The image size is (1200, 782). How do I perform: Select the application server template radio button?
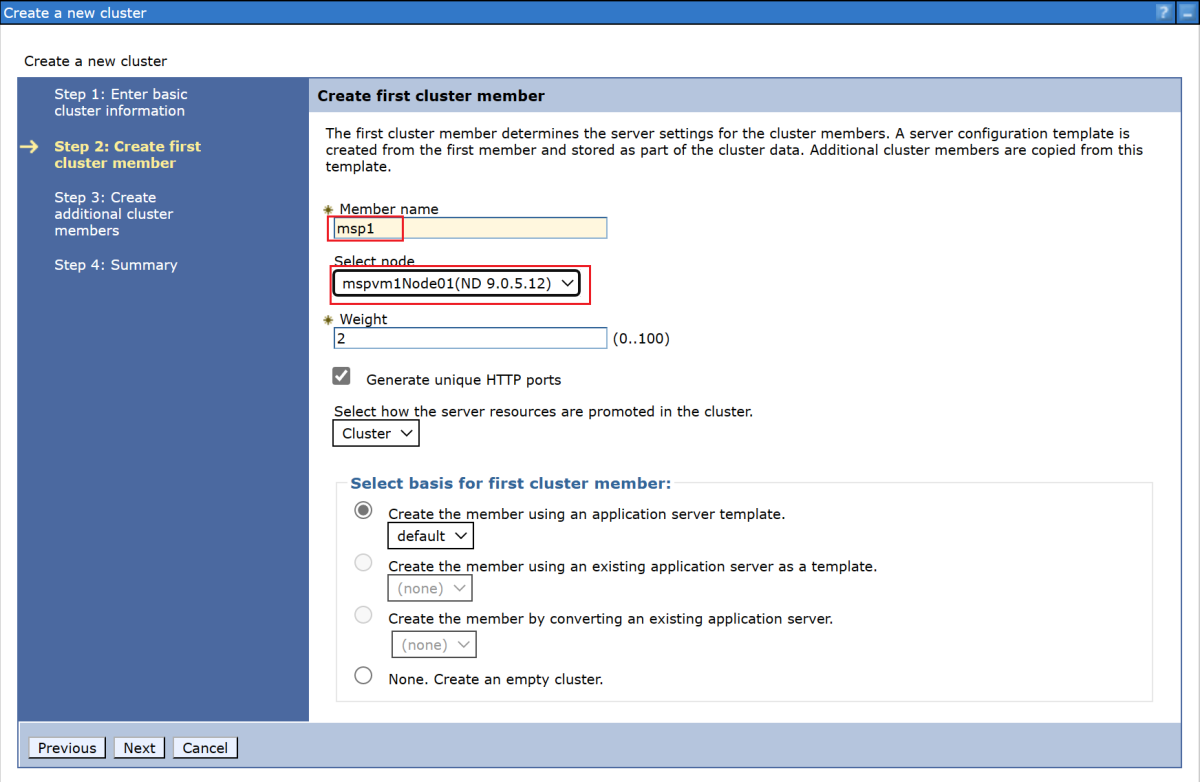tap(363, 510)
